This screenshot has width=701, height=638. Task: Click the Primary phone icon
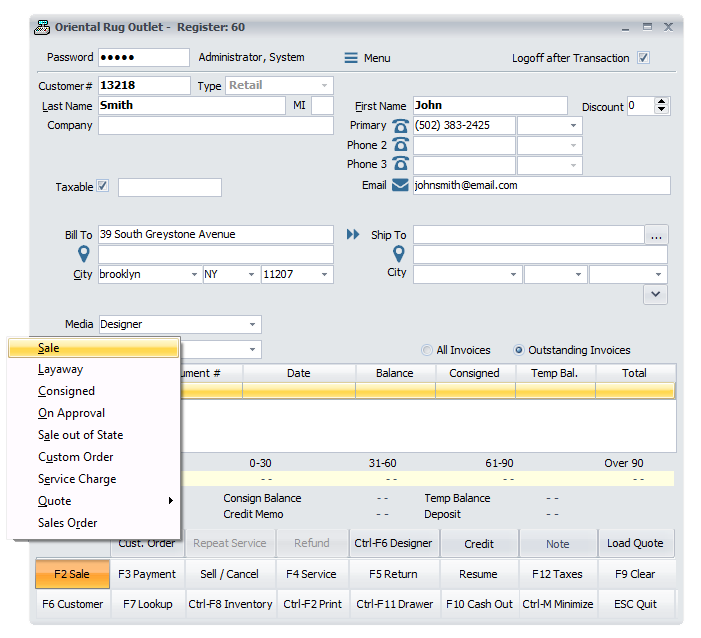(x=400, y=126)
